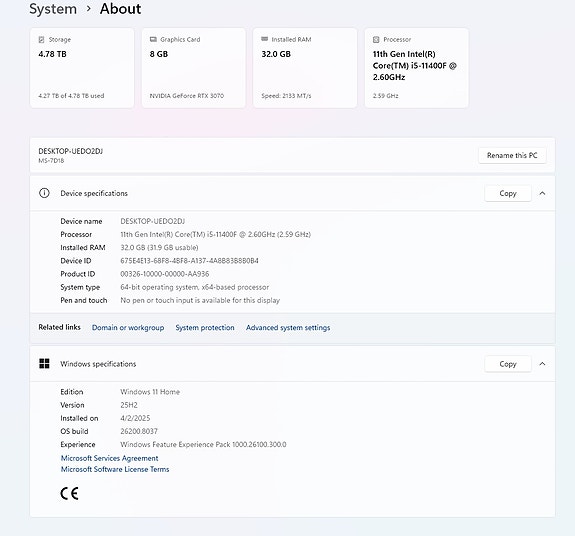Open Domain or workgroup link

[x=128, y=327]
